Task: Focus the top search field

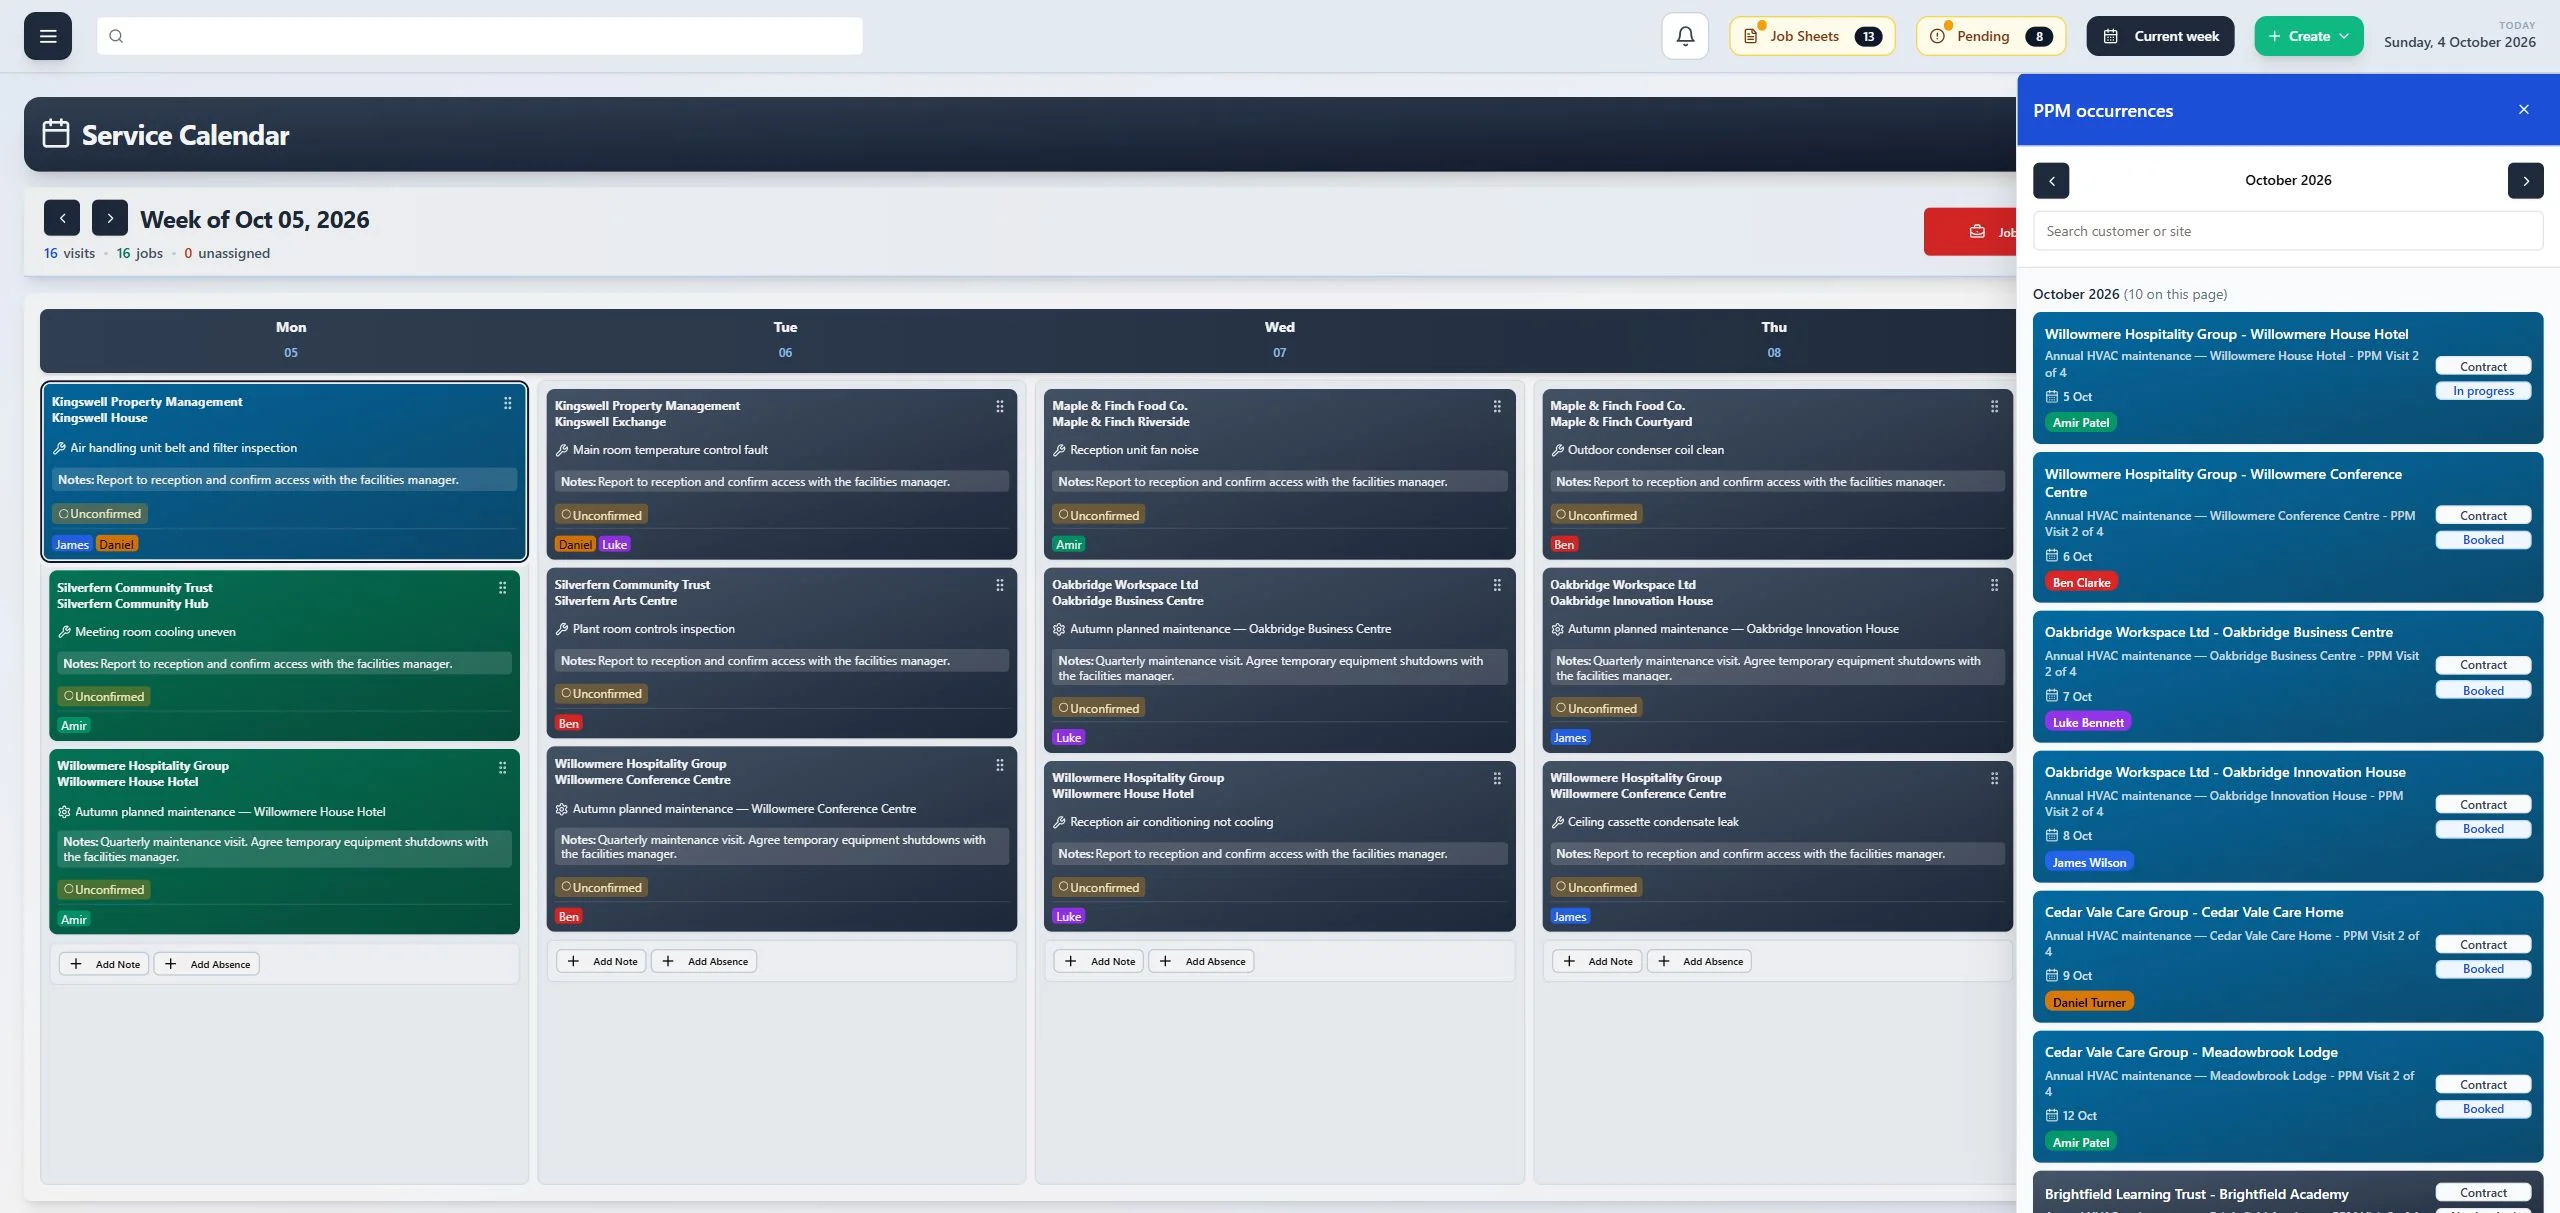Action: tap(480, 36)
